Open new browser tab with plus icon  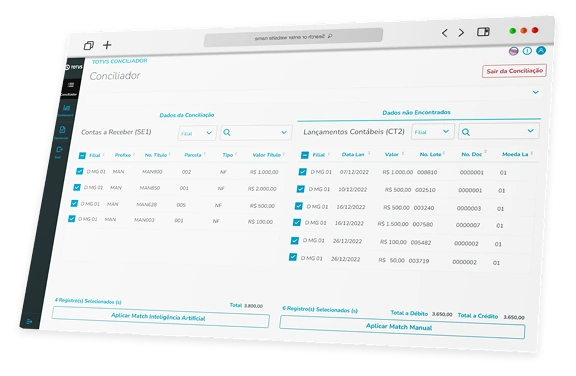click(107, 45)
